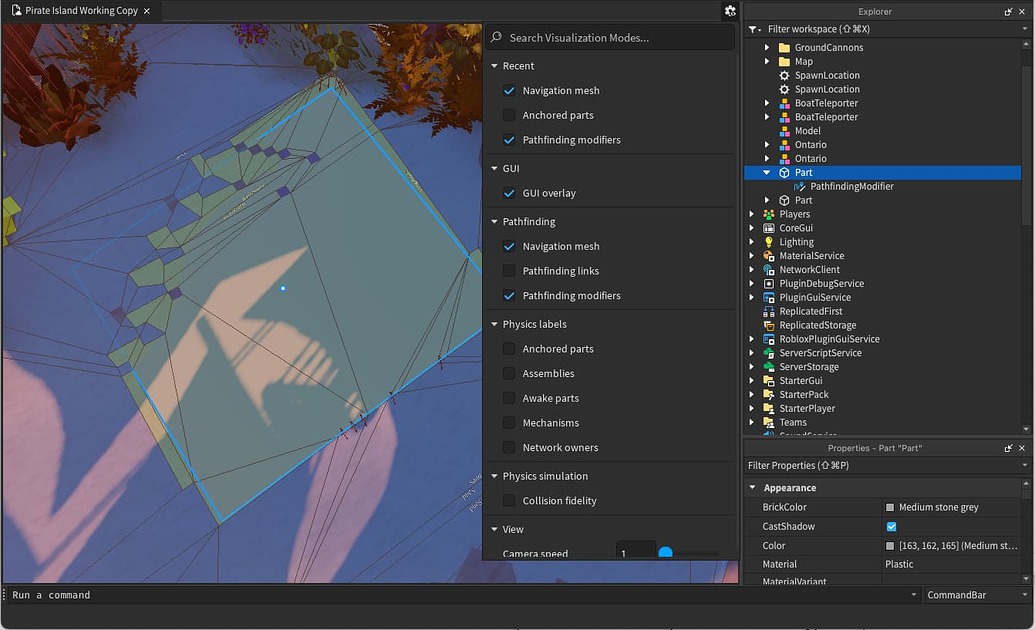This screenshot has height=630, width=1035.
Task: Collapse the Appearance category in Properties
Action: click(752, 487)
